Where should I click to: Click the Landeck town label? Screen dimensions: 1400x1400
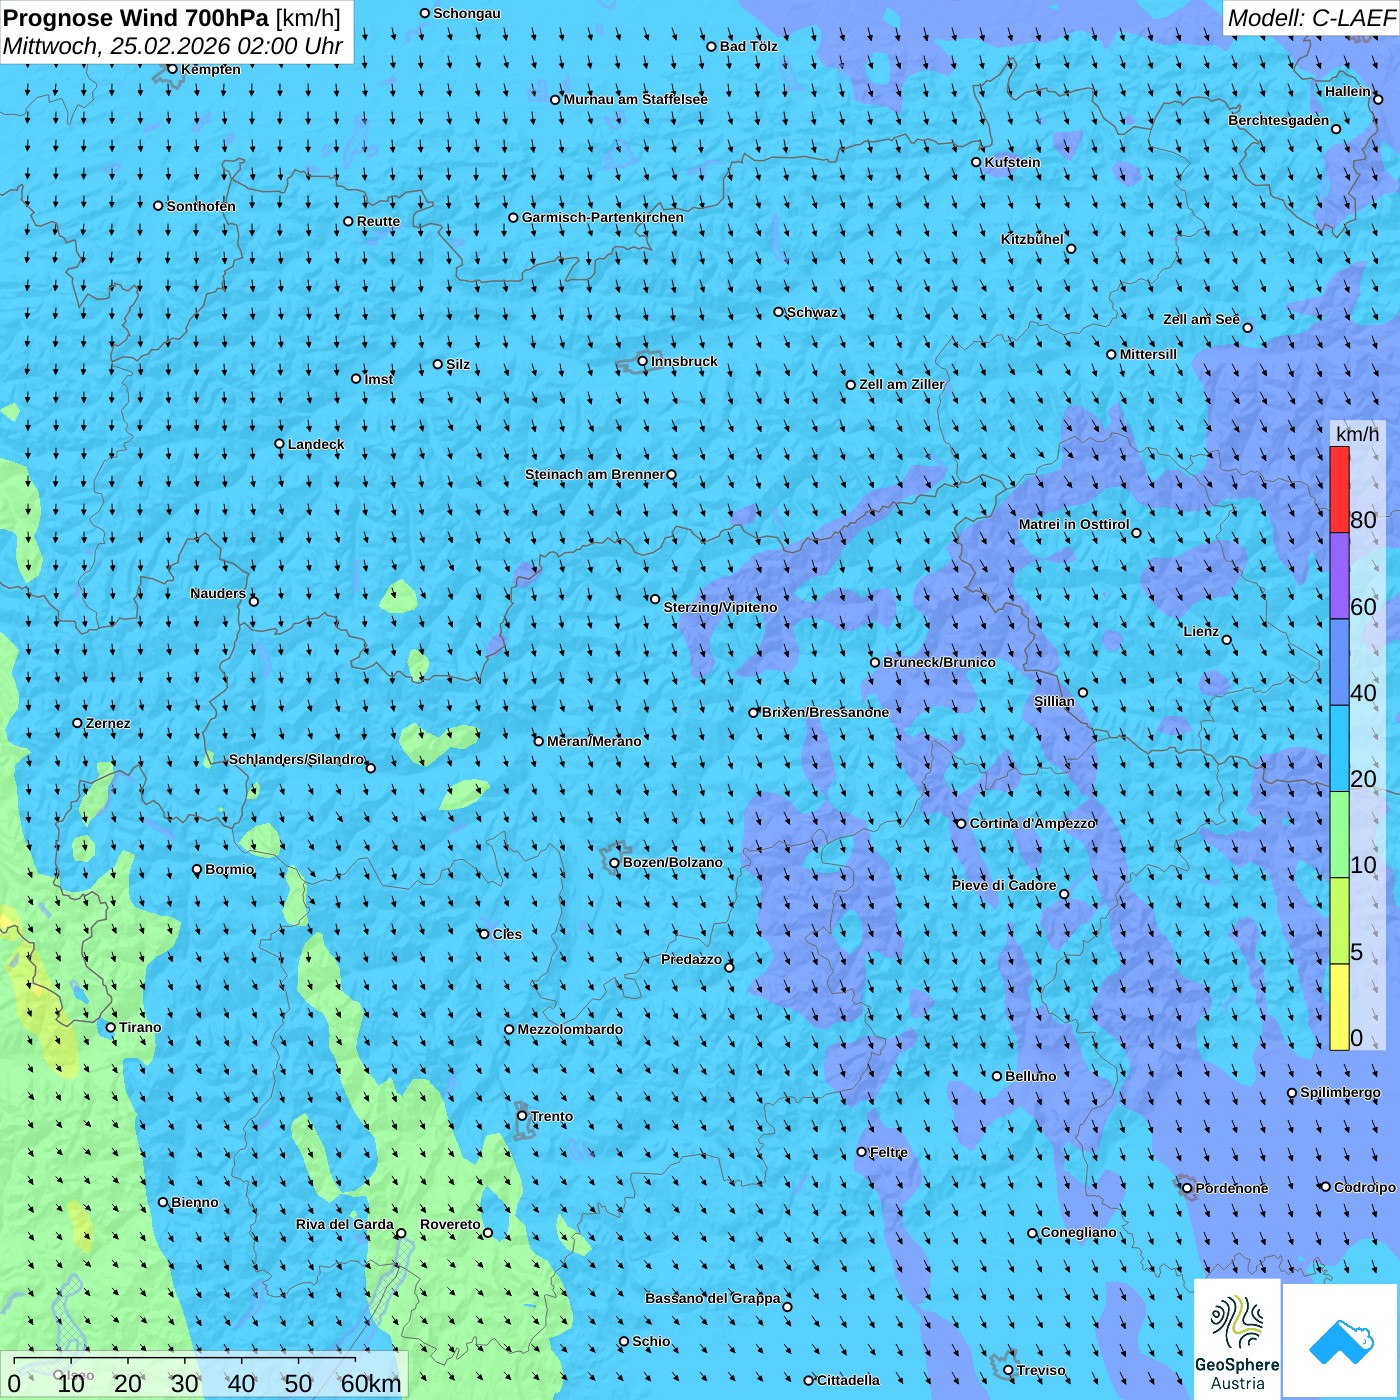pos(316,444)
